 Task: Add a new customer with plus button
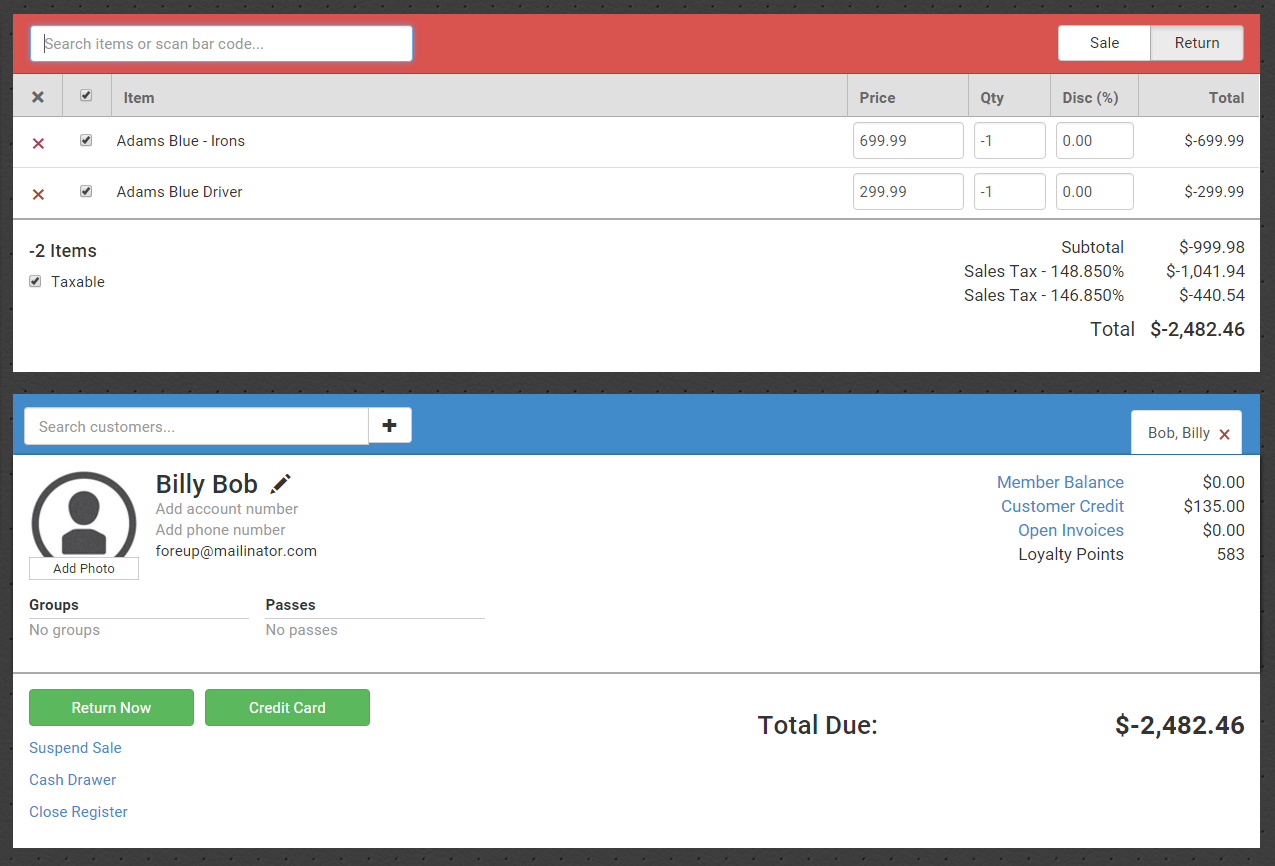click(x=389, y=426)
